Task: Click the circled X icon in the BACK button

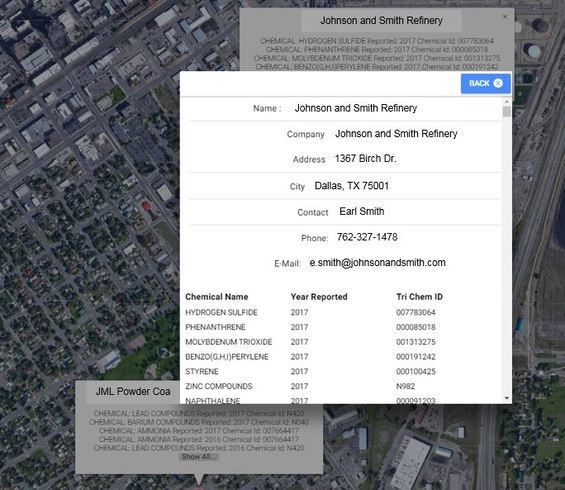Action: (x=498, y=83)
